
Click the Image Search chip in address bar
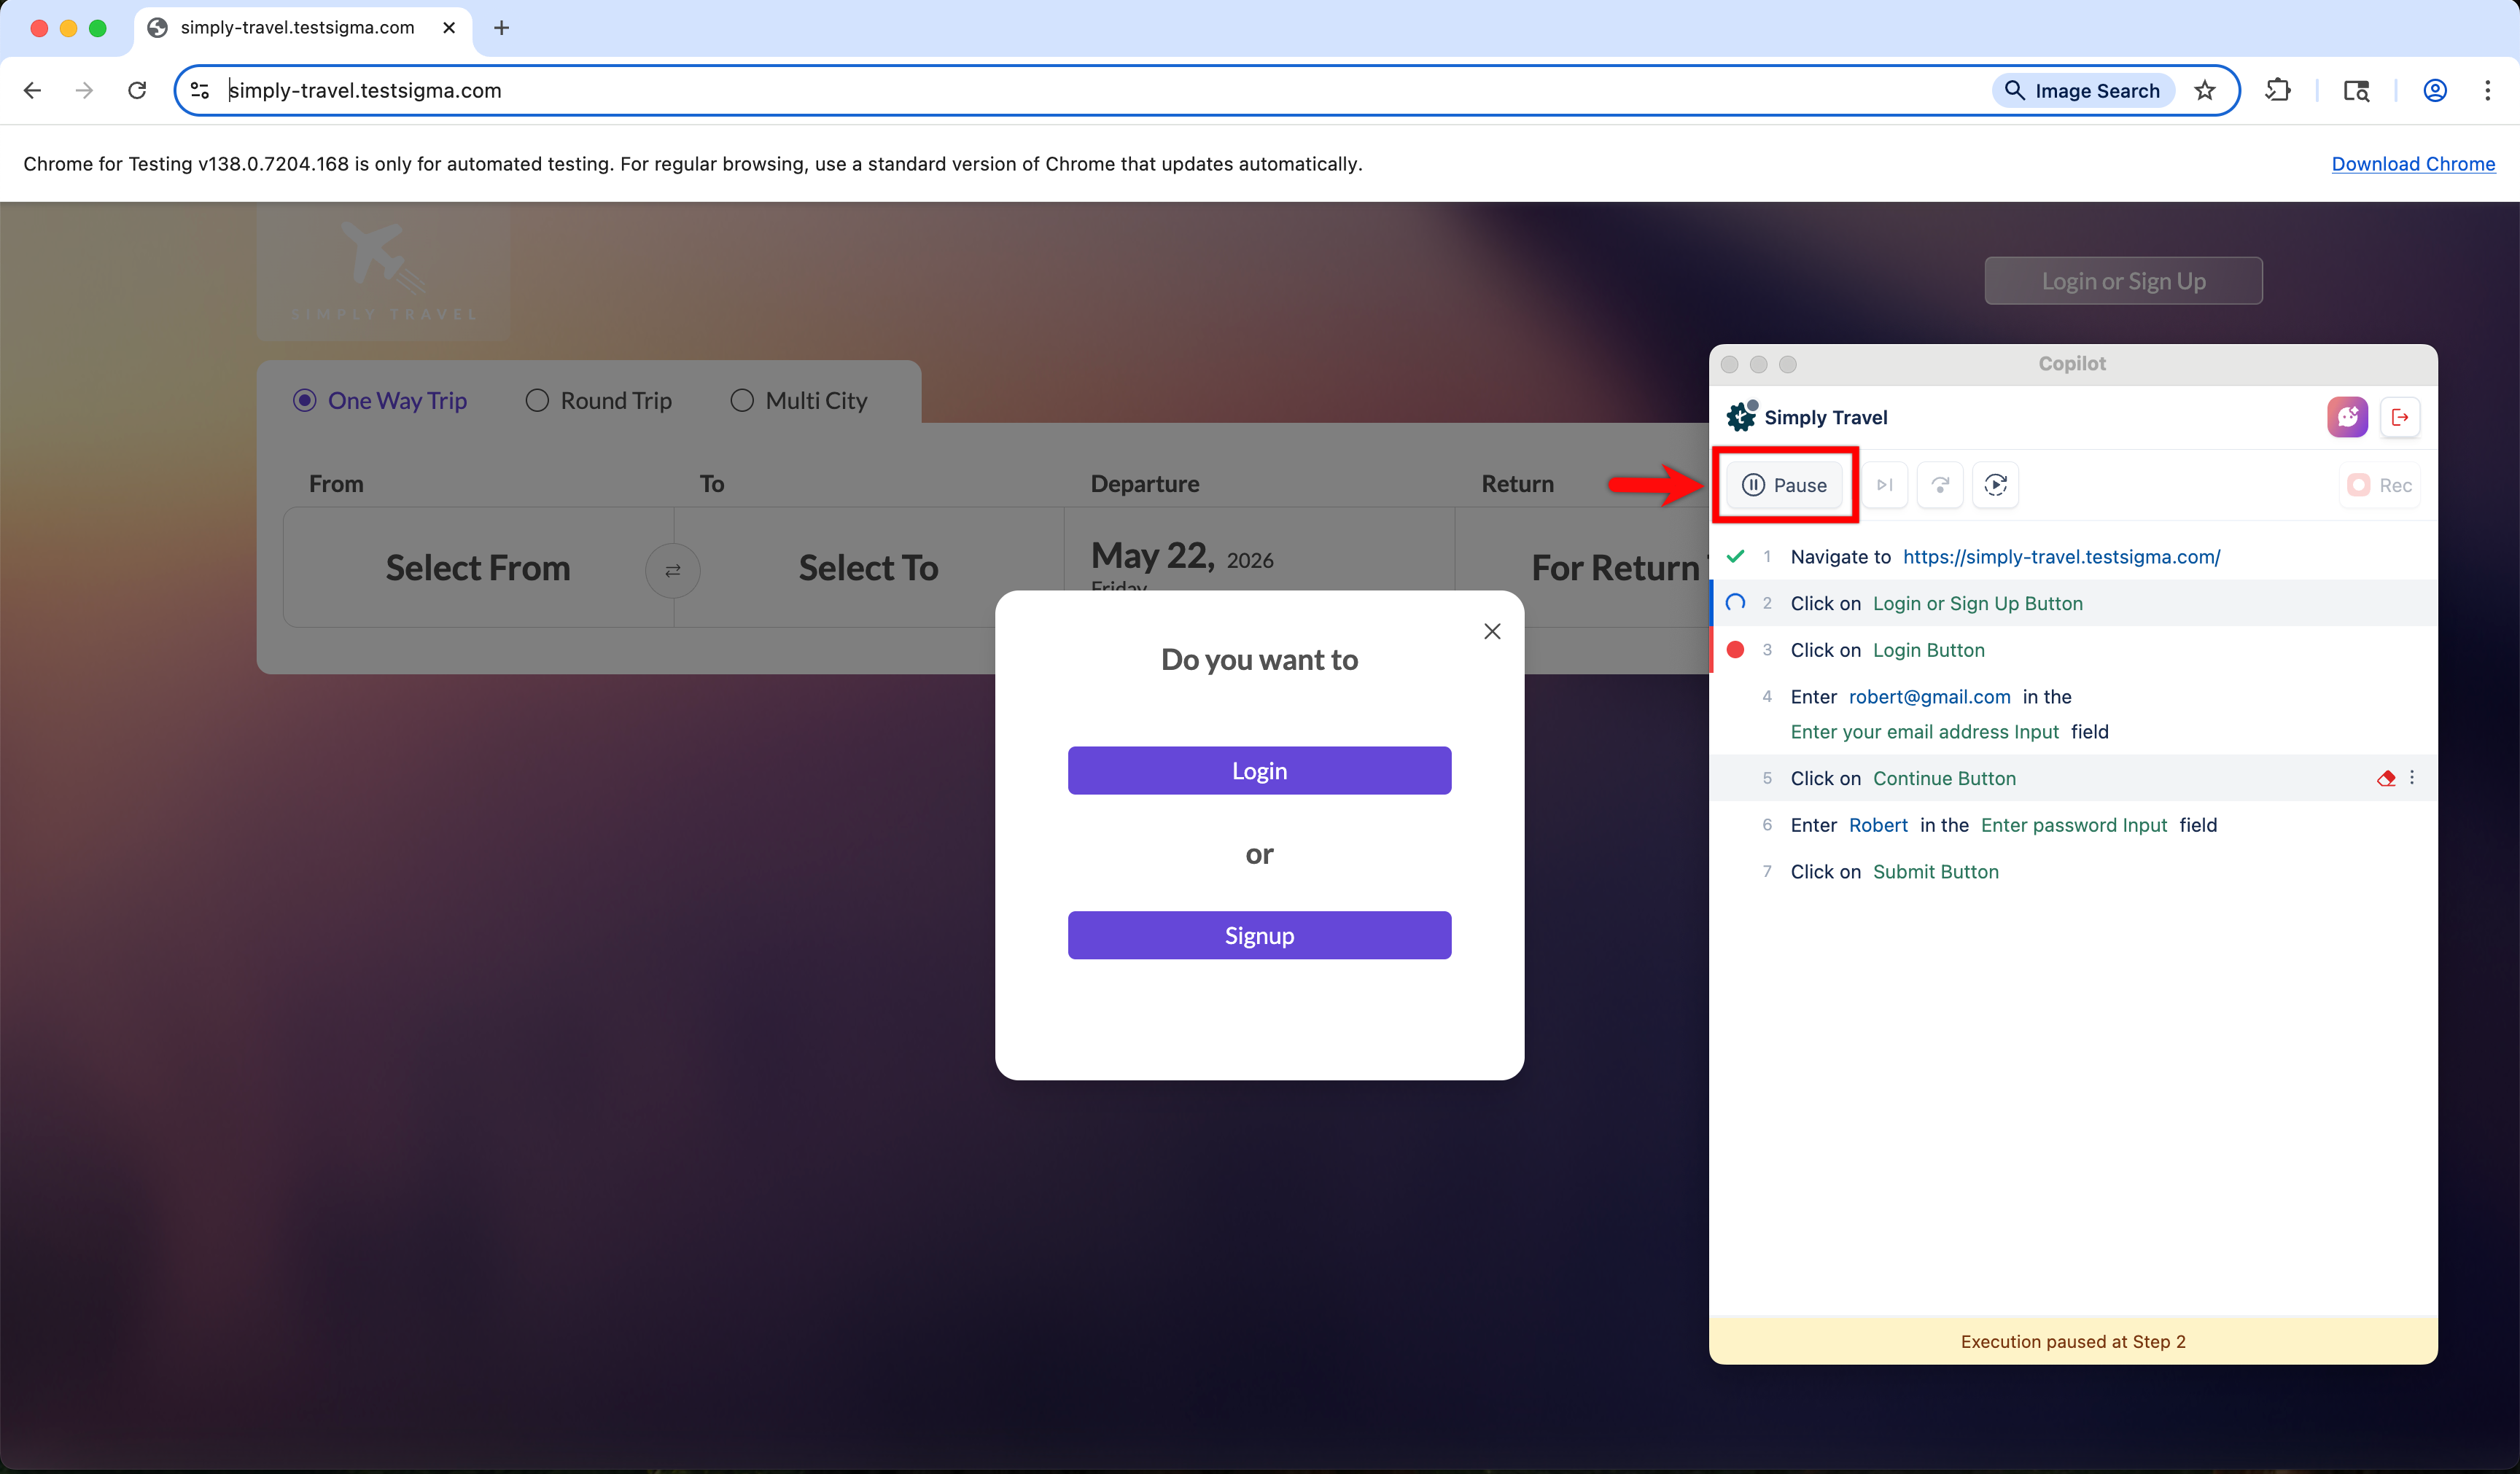[x=2083, y=91]
